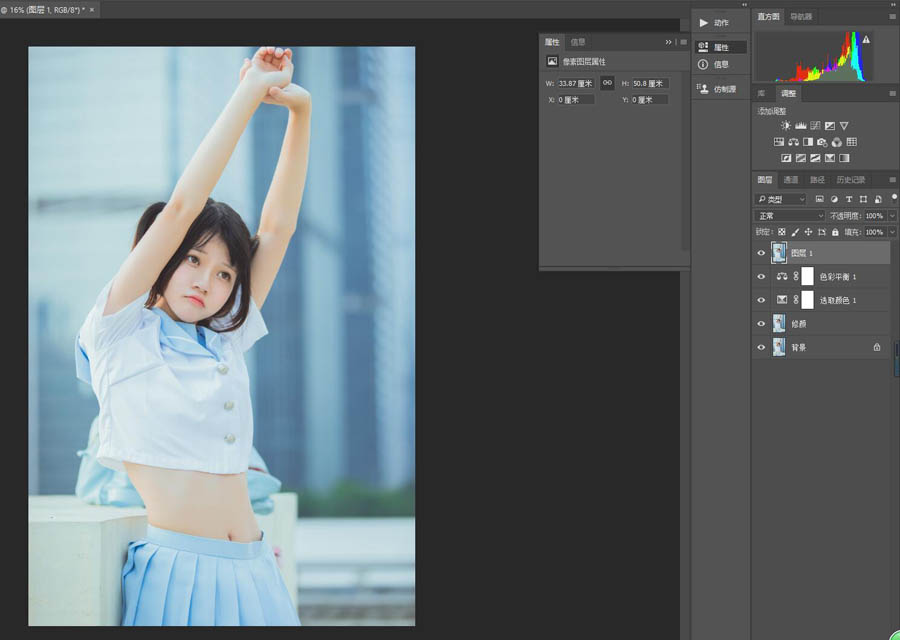Click the Color Balance adjustment icon

pyautogui.click(x=793, y=142)
